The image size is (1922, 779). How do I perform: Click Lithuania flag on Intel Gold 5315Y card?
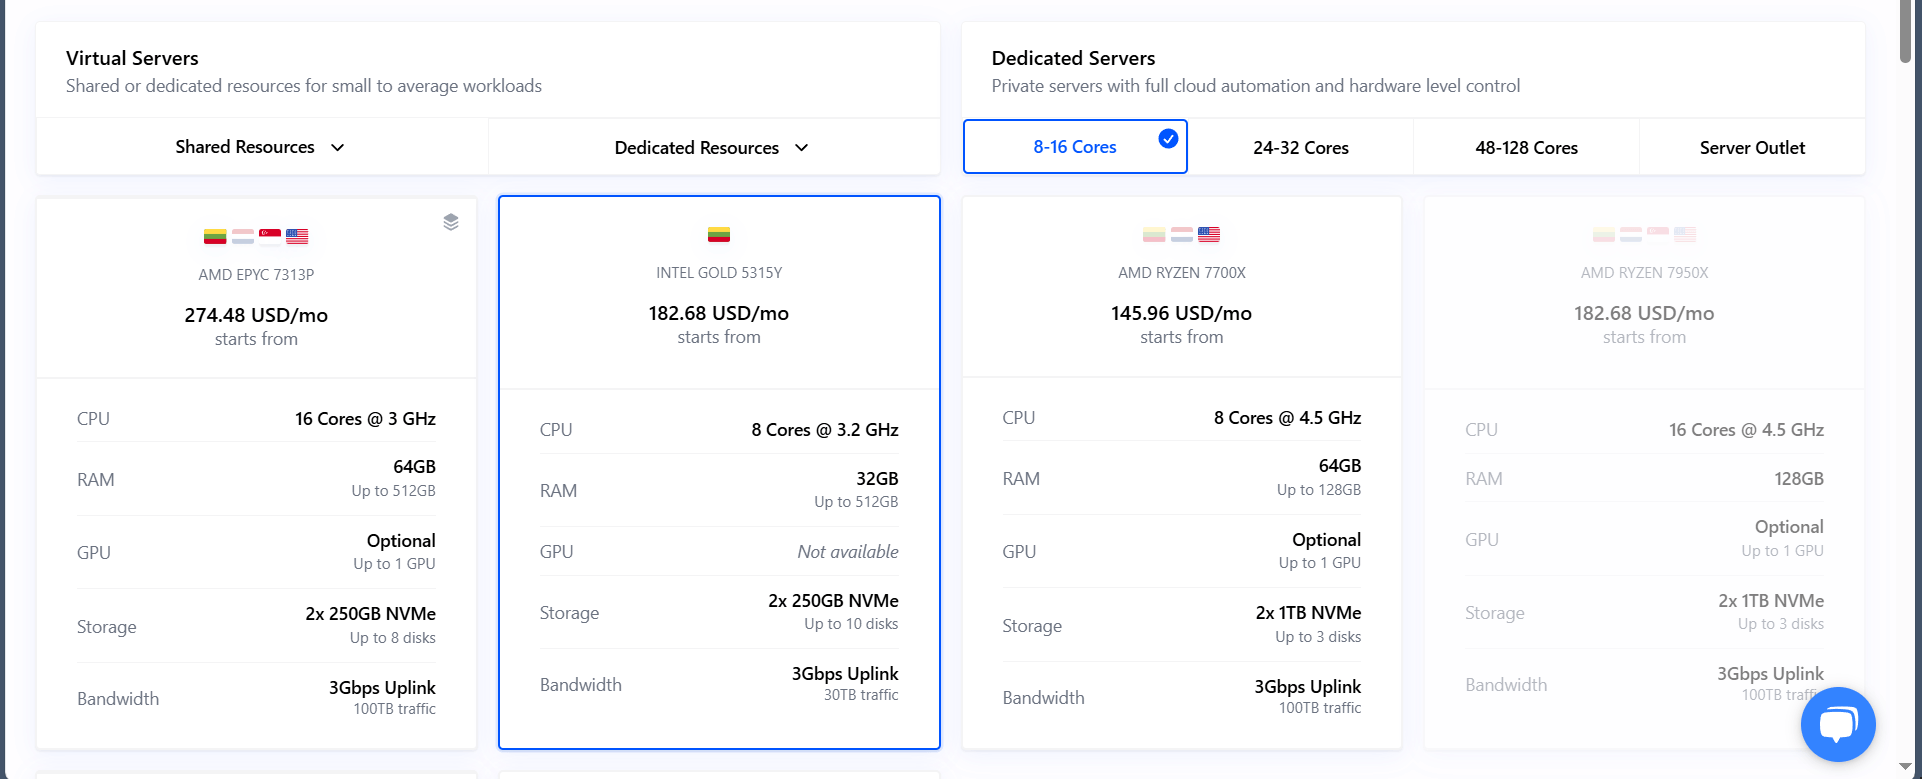click(x=719, y=235)
